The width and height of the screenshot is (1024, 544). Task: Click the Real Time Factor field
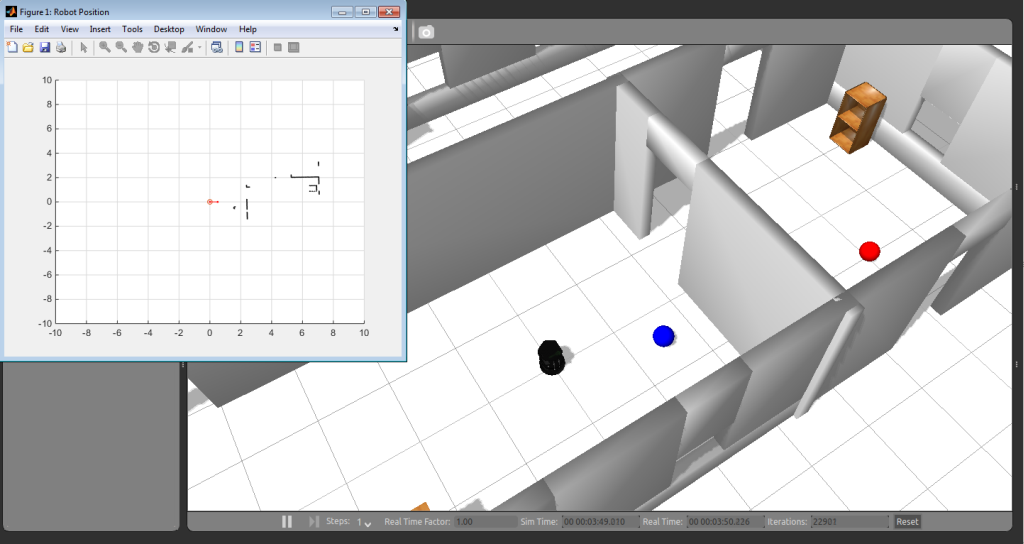(x=486, y=522)
